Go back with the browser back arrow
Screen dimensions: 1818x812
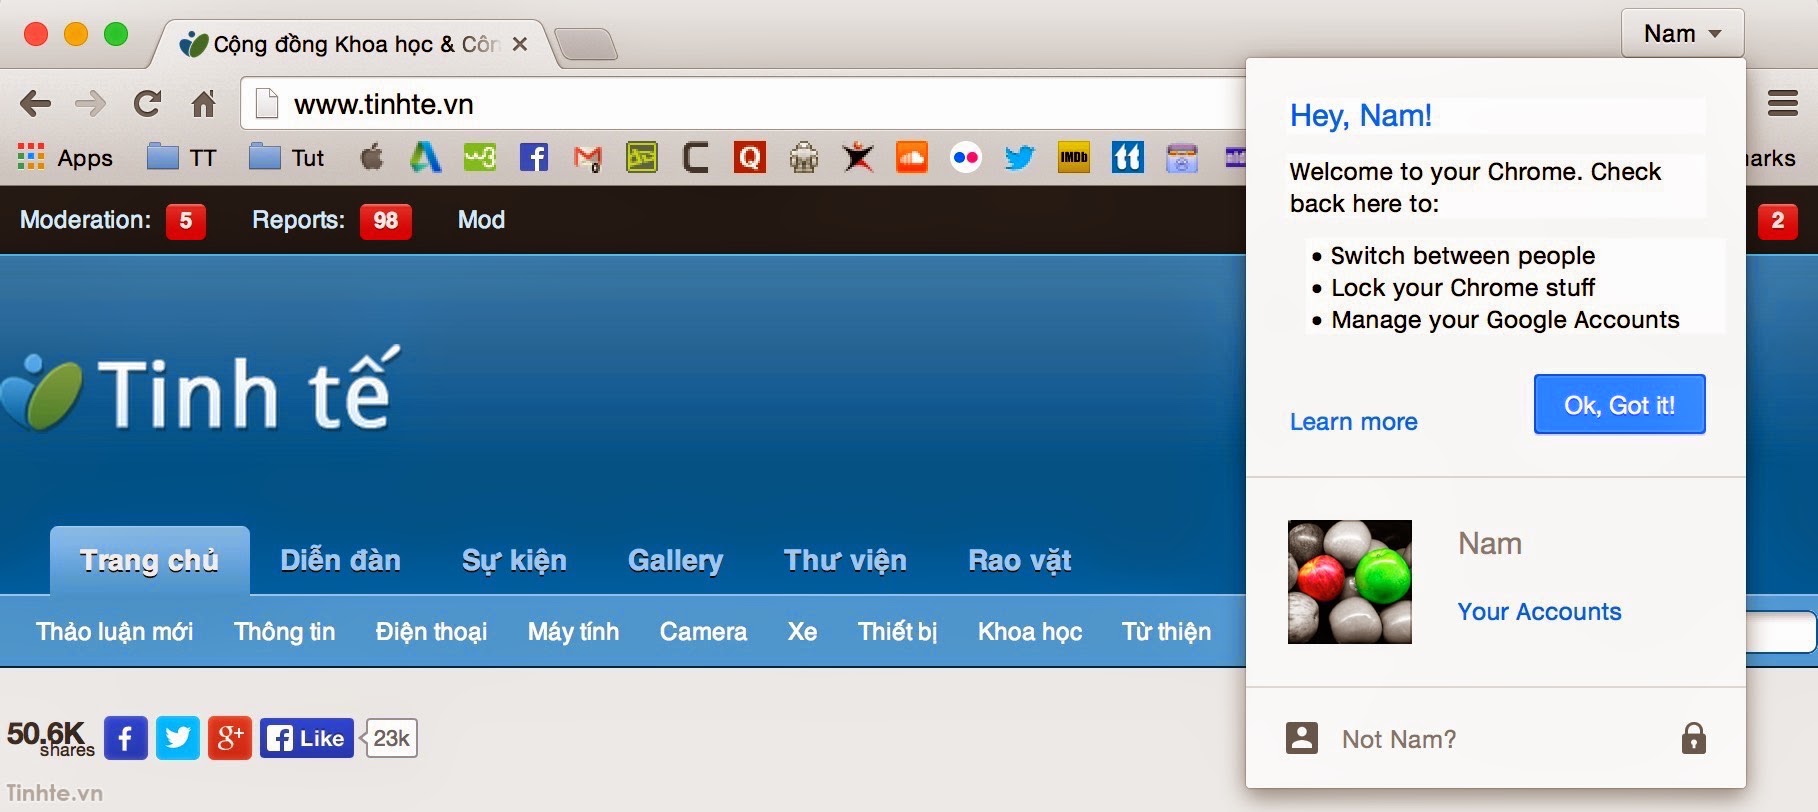35,103
